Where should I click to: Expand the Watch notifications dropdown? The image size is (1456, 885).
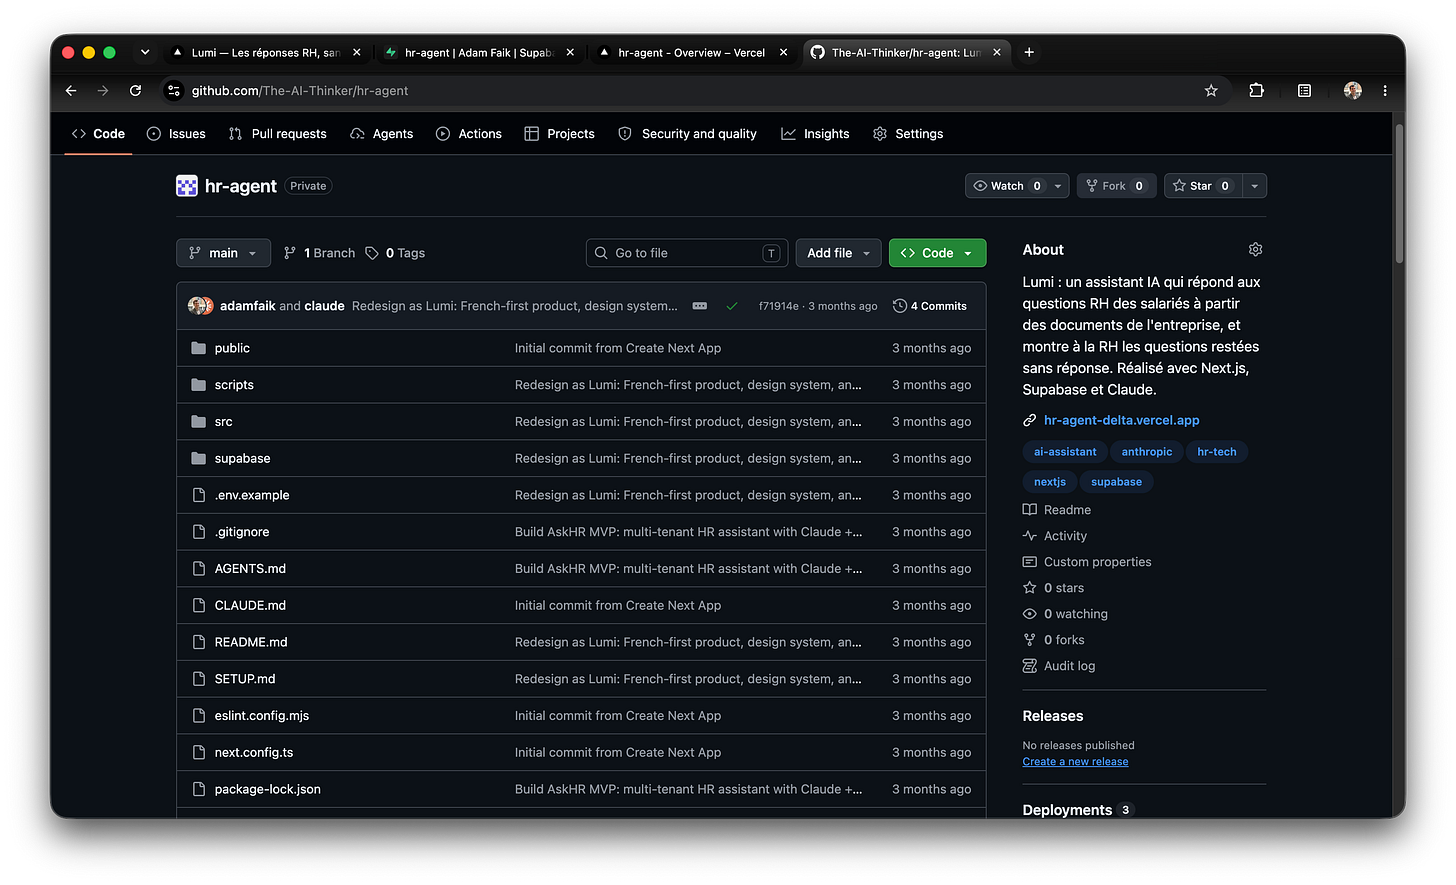[1058, 186]
